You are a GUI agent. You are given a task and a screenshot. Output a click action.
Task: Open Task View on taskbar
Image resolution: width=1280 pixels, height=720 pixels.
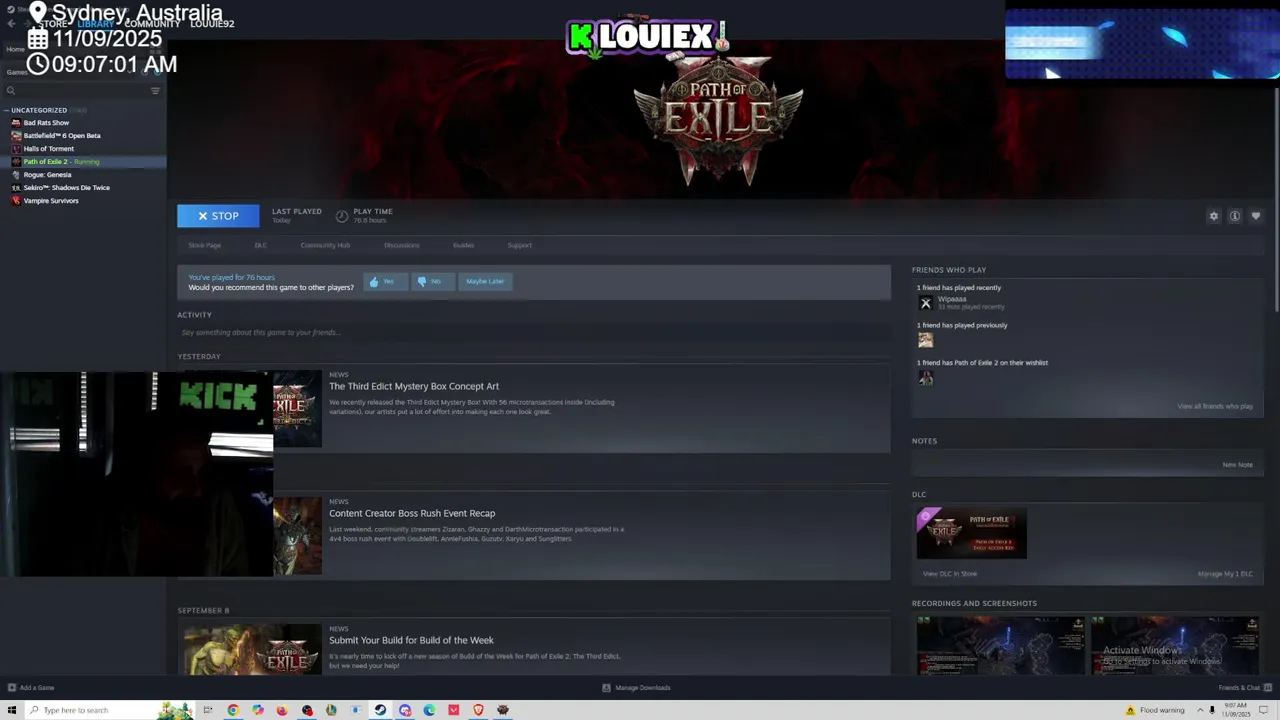click(208, 710)
